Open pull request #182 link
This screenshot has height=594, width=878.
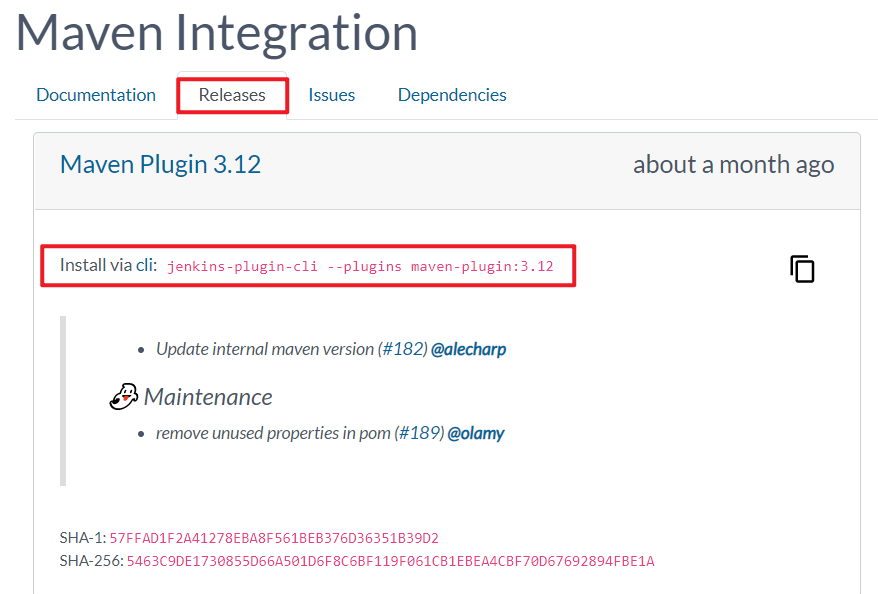(402, 349)
